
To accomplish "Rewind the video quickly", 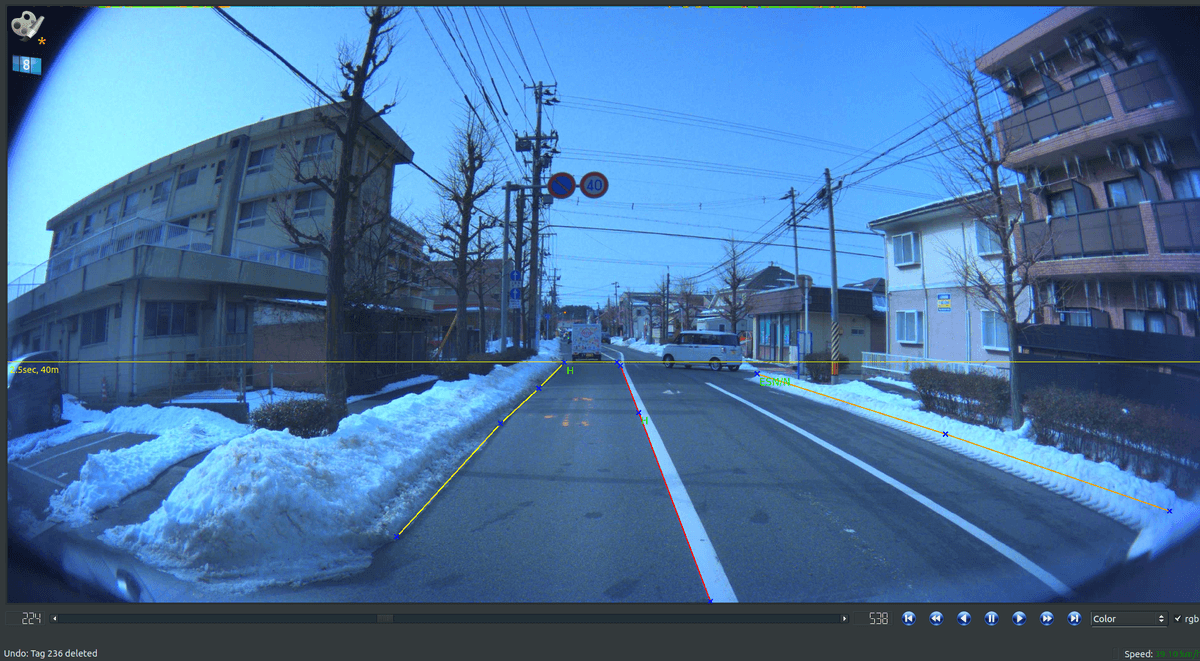I will tap(936, 619).
